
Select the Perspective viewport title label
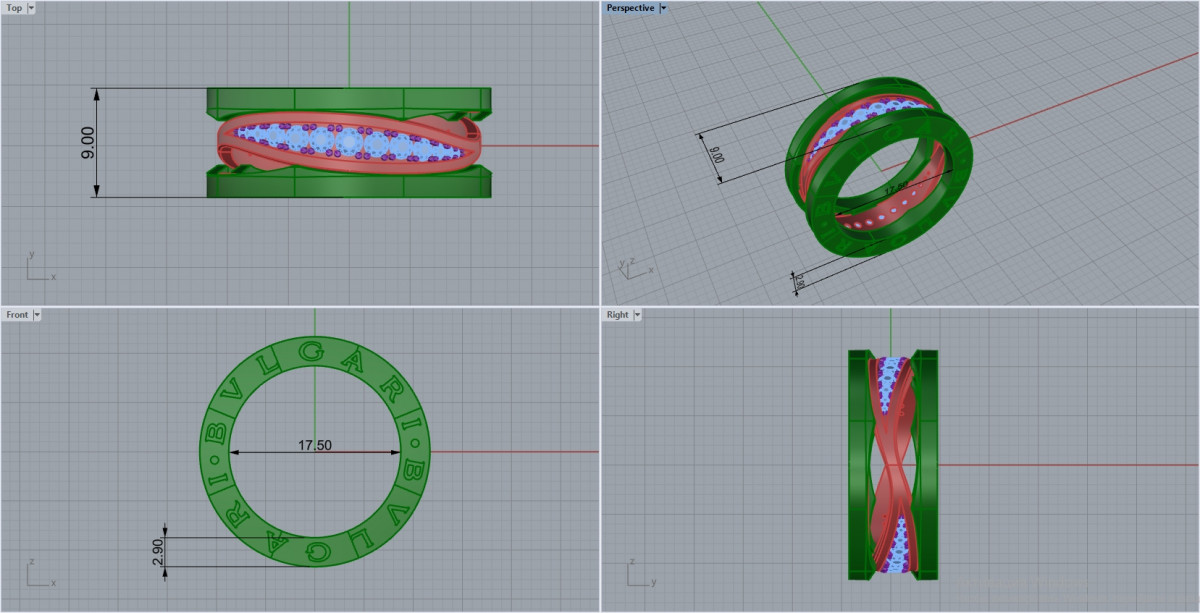click(630, 8)
